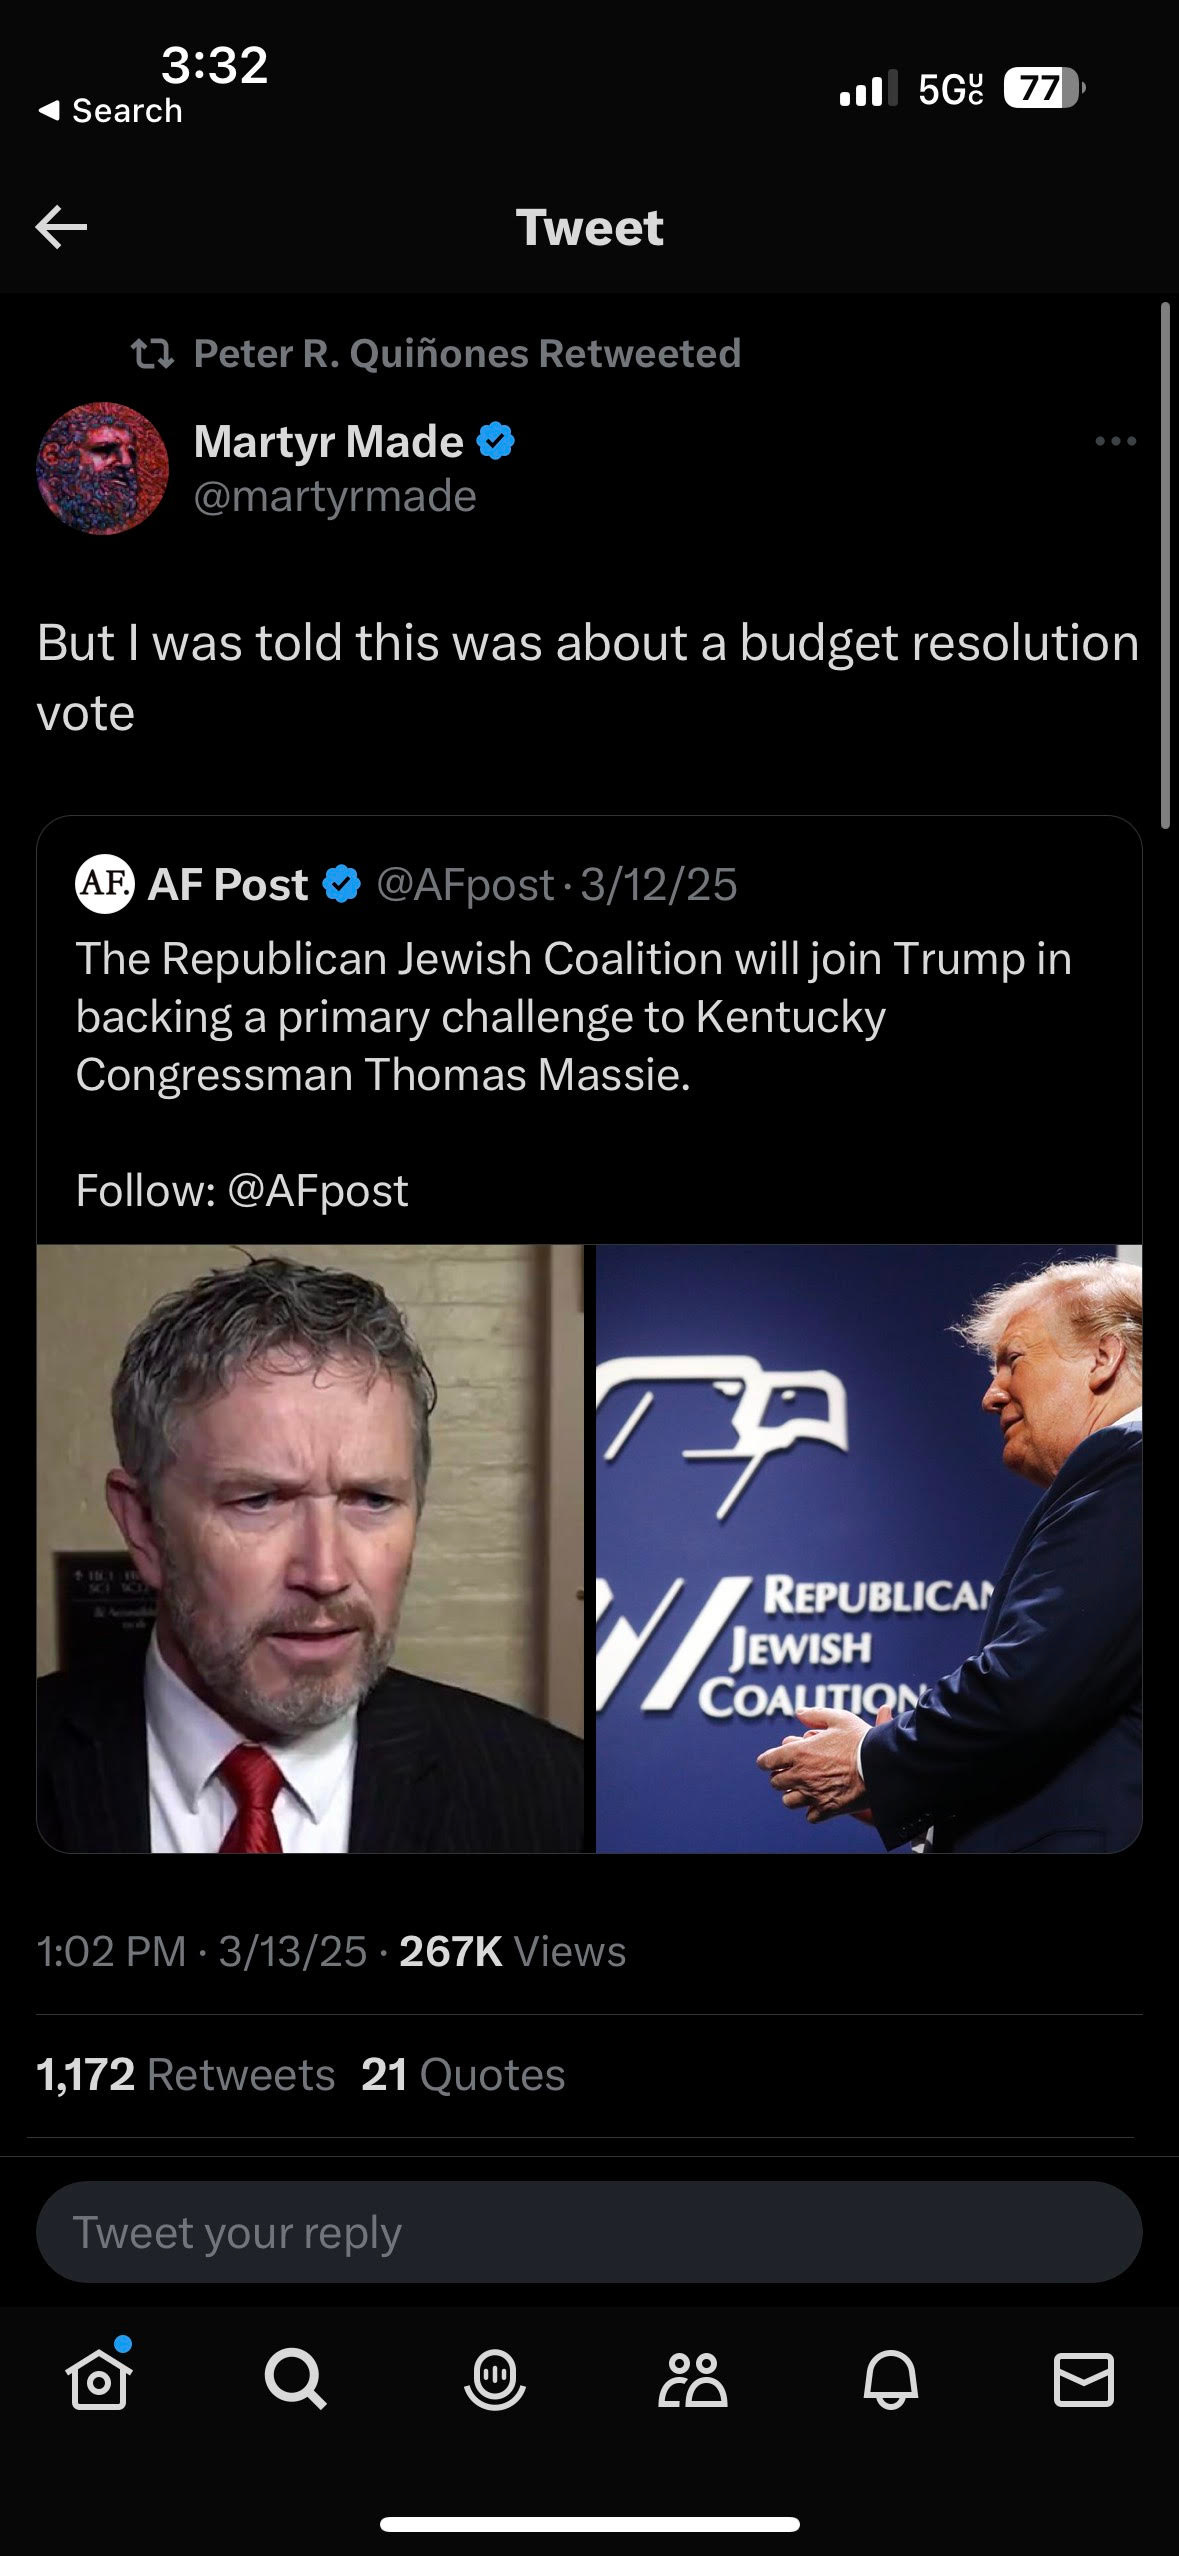Open the Search magnifier tab
The width and height of the screenshot is (1179, 2556).
(295, 2378)
